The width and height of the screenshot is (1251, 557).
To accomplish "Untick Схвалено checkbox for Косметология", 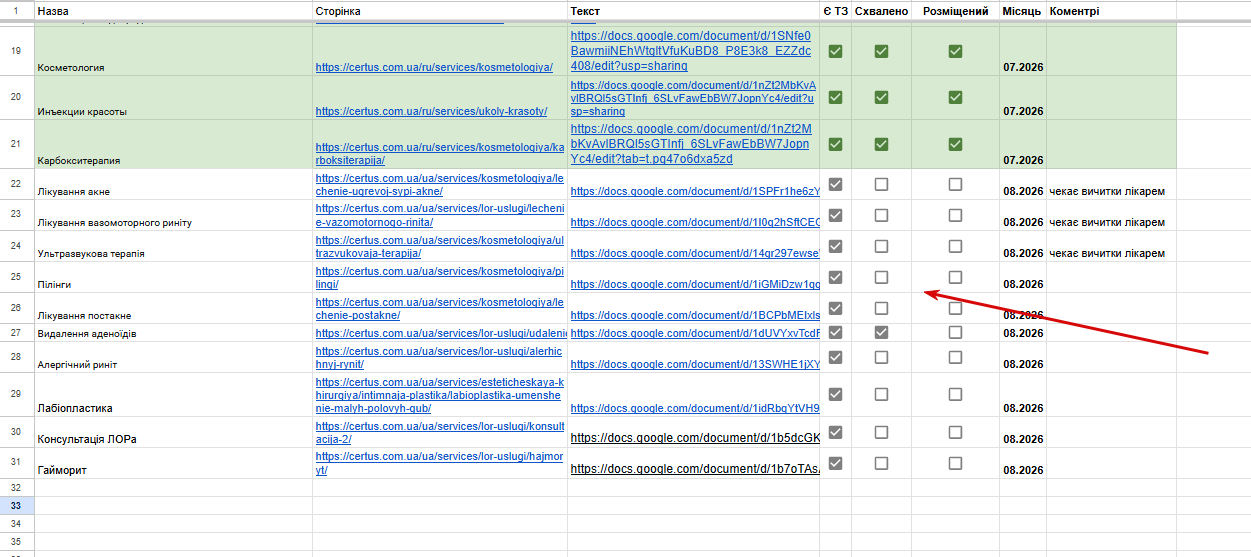I will click(881, 51).
